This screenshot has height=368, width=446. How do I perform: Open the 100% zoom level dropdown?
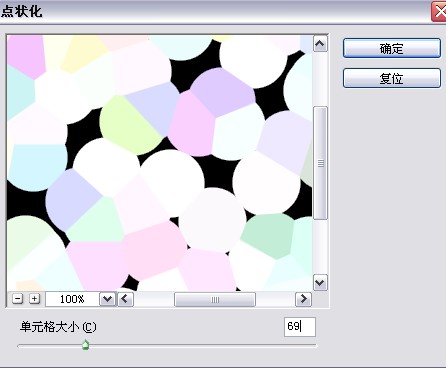tap(107, 299)
